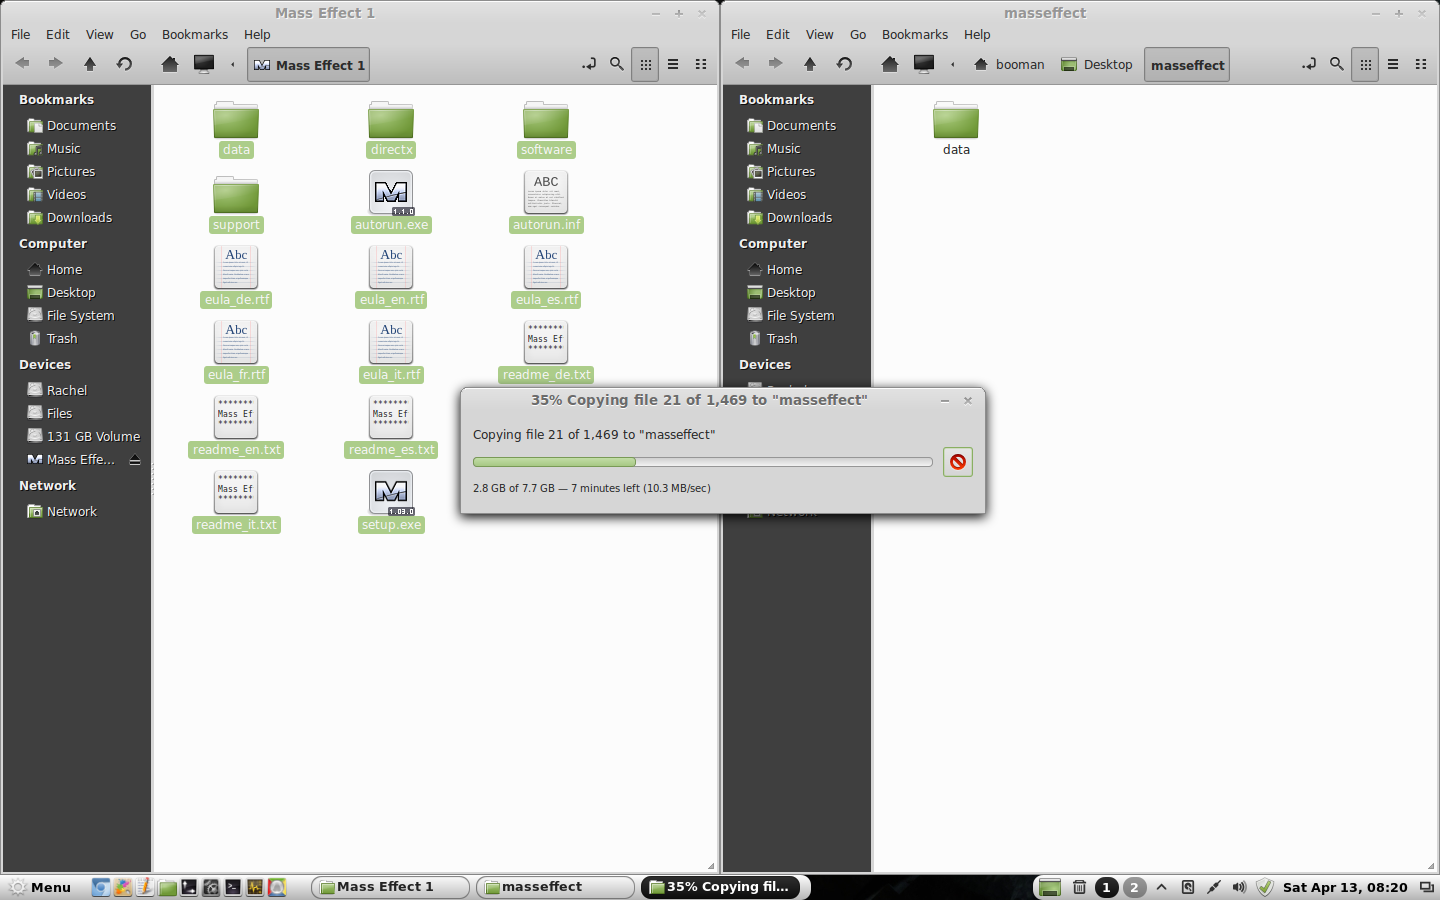
Task: Open volume control in system tray
Action: [x=1239, y=887]
